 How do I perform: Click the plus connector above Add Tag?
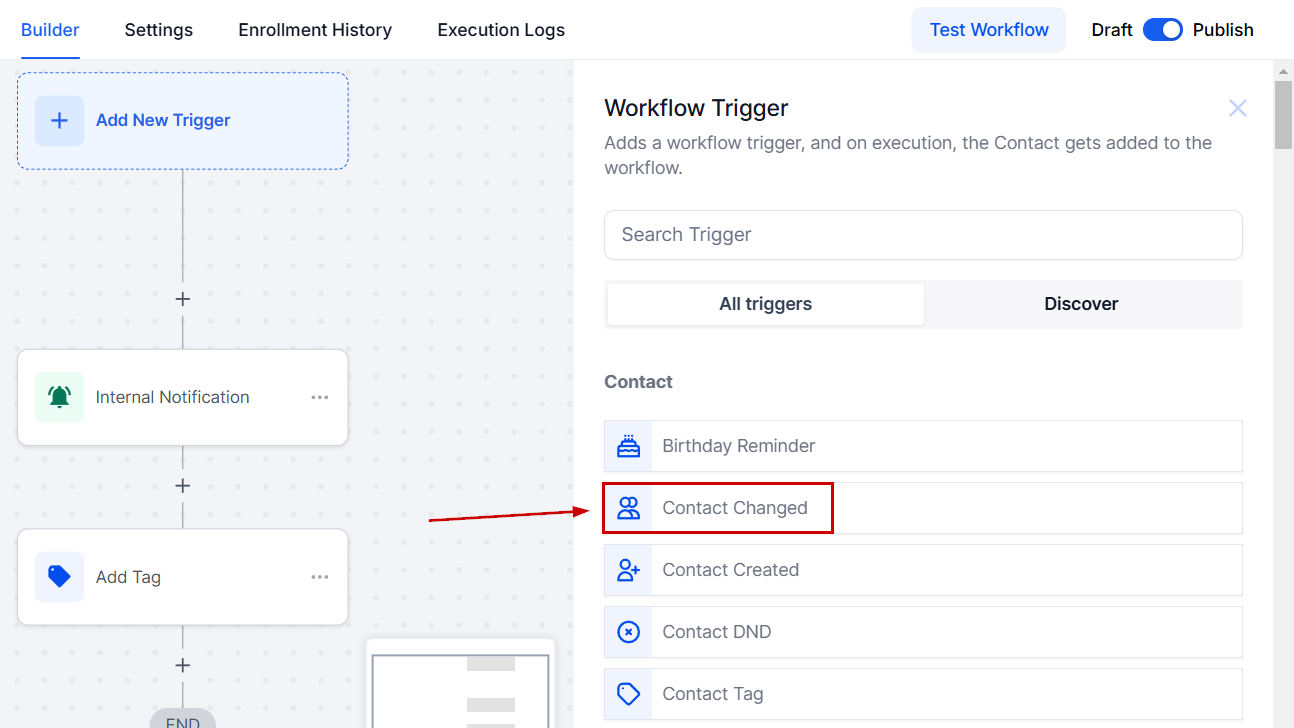pyautogui.click(x=182, y=486)
